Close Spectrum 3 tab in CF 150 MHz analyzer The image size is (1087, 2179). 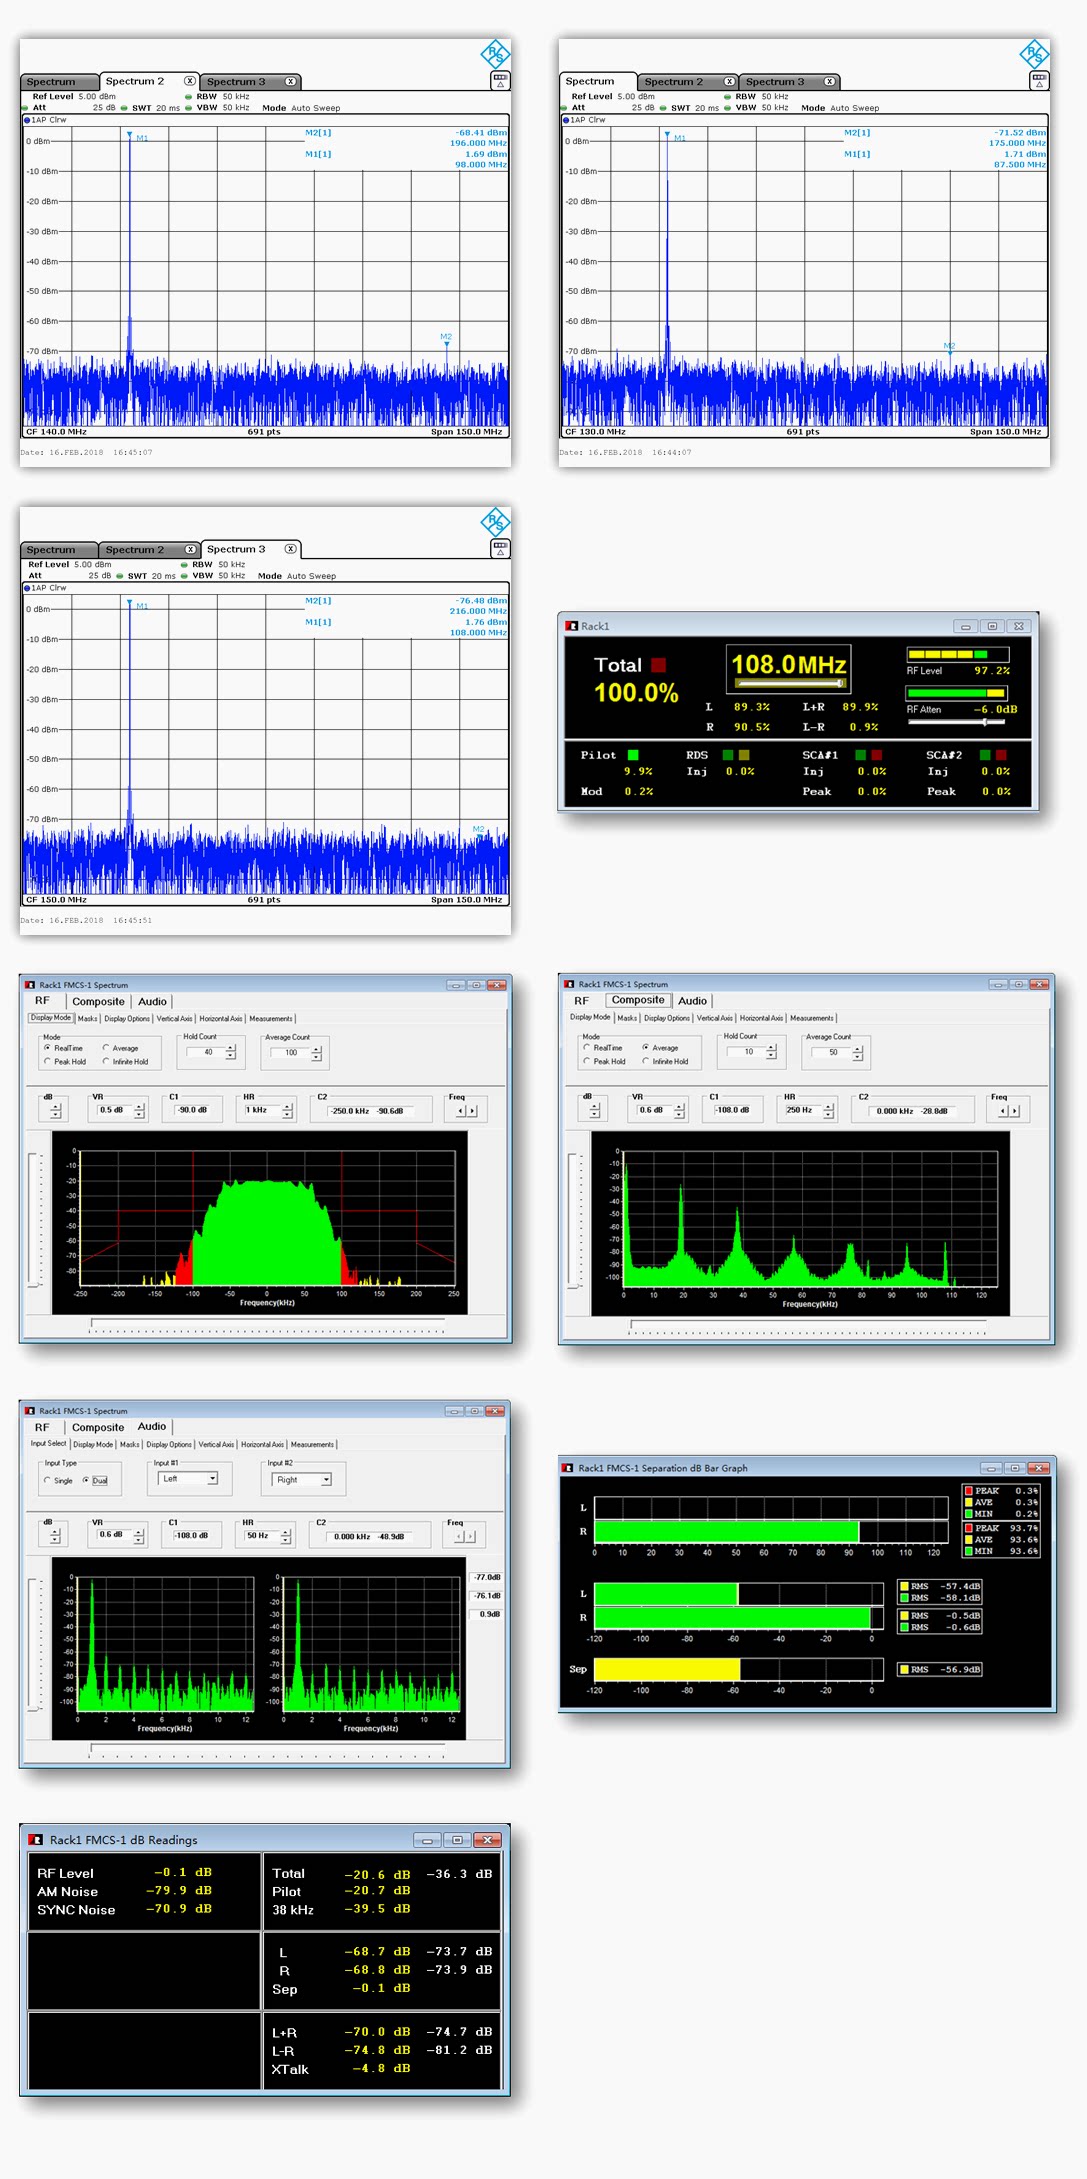290,549
